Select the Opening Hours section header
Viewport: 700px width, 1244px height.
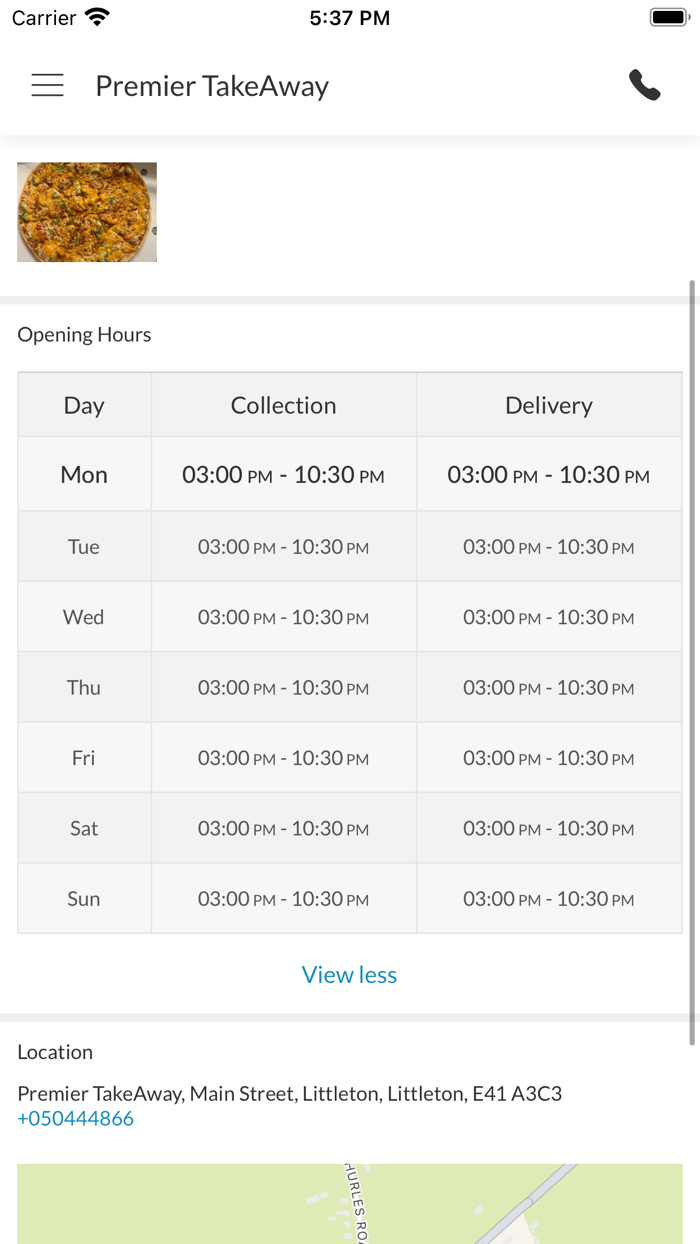click(x=83, y=334)
